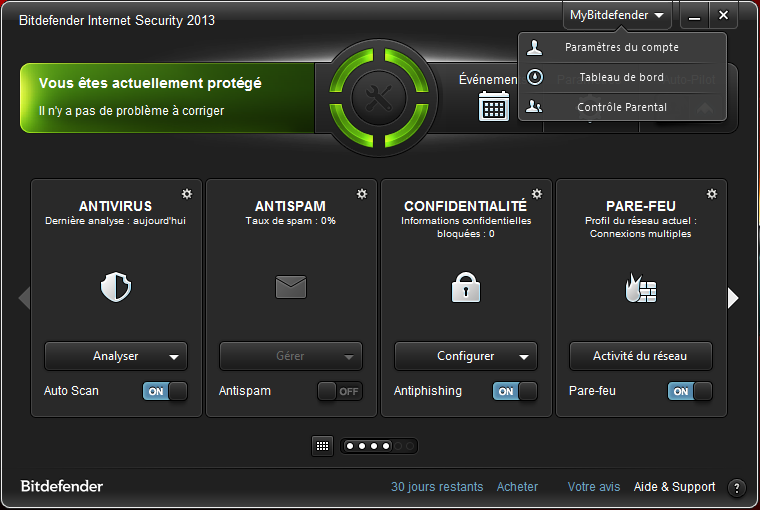Enable the Antispam switch
The height and width of the screenshot is (510, 760).
[x=340, y=391]
